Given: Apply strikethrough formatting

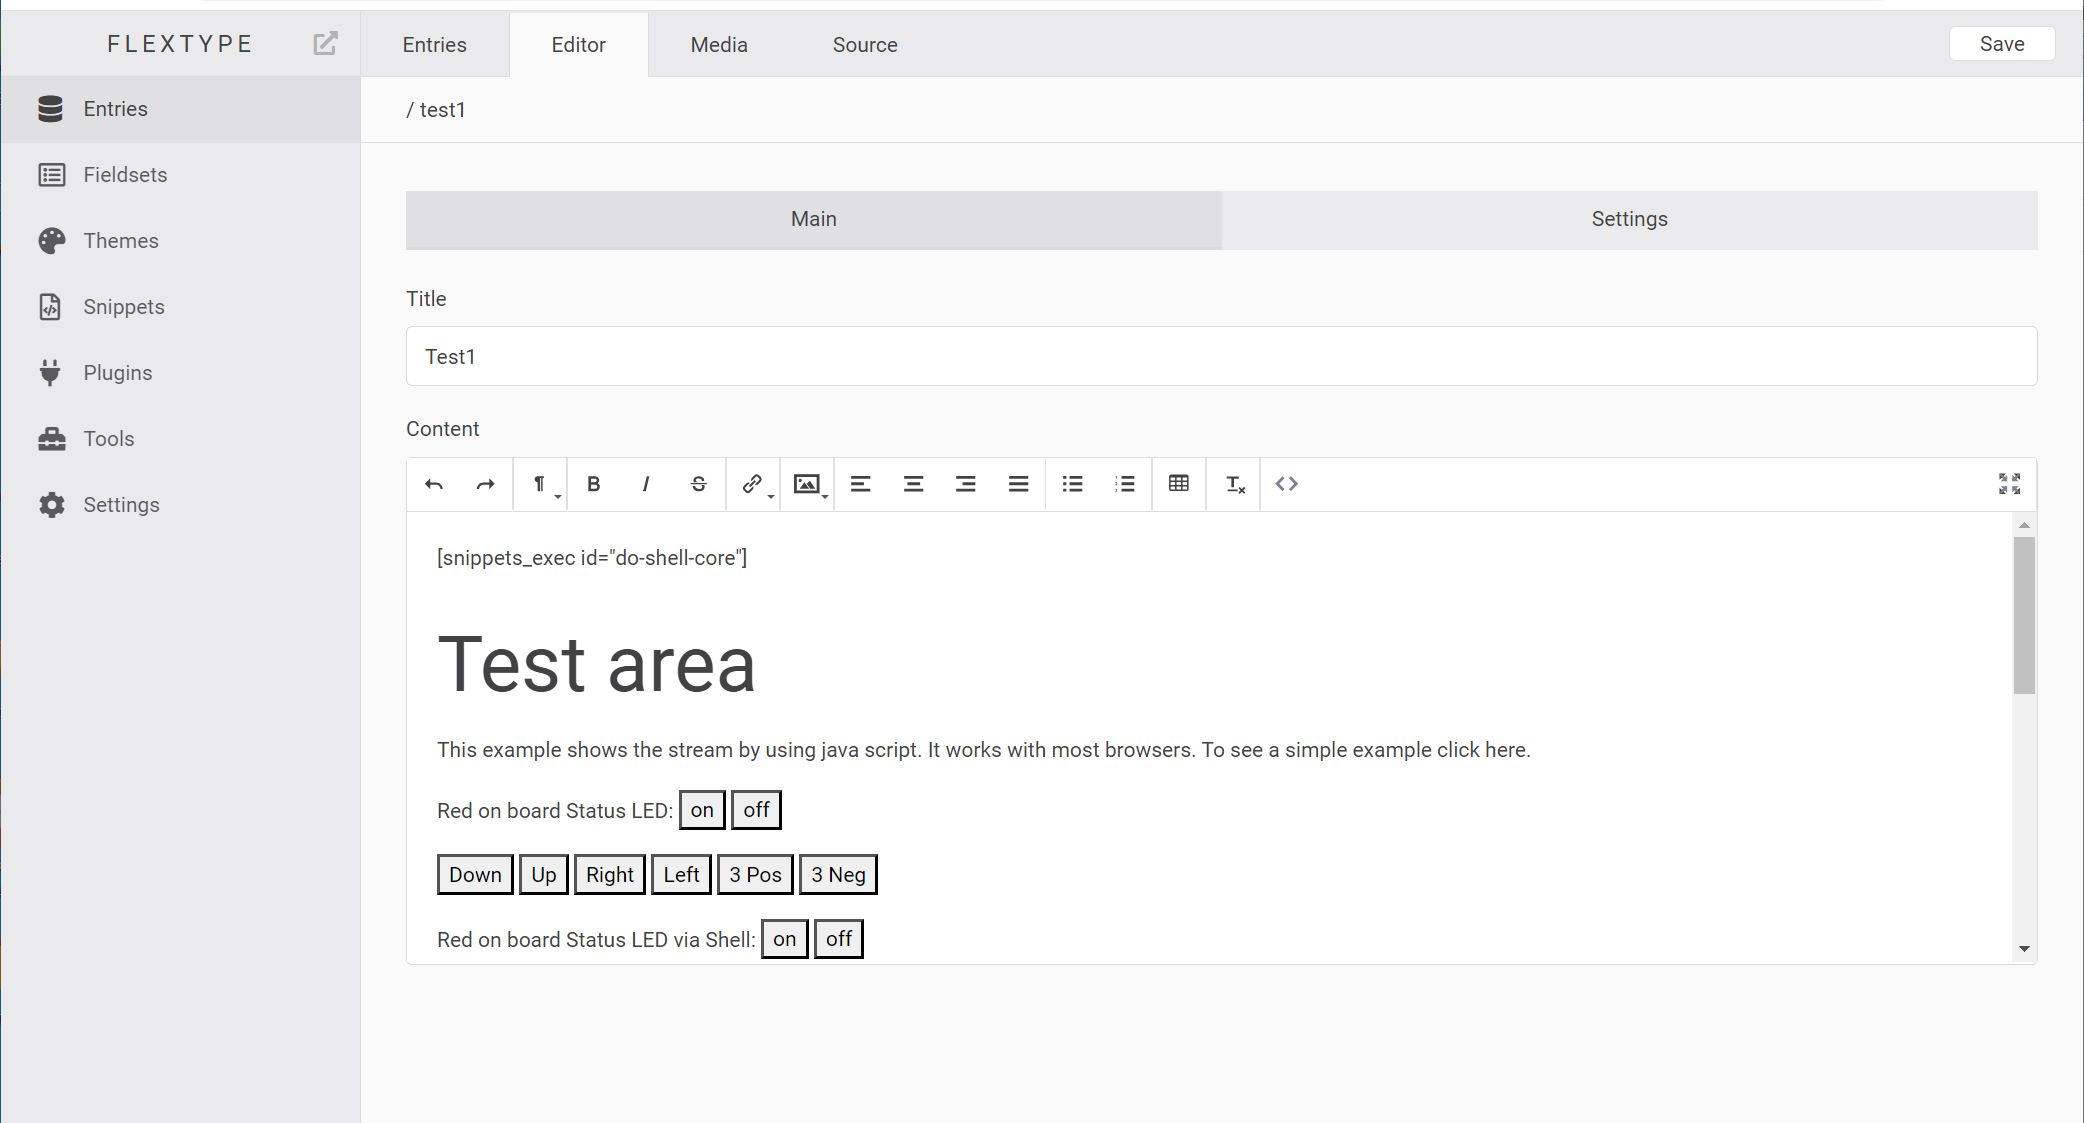Looking at the screenshot, I should 698,485.
